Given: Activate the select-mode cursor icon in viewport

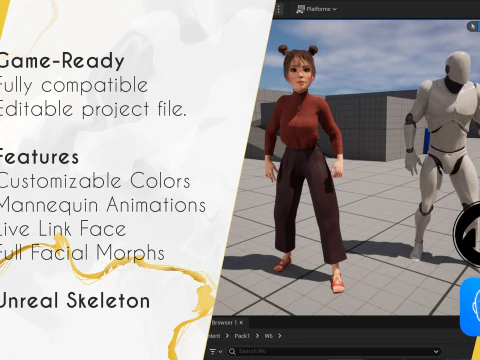Looking at the screenshot, I should 473,26.
